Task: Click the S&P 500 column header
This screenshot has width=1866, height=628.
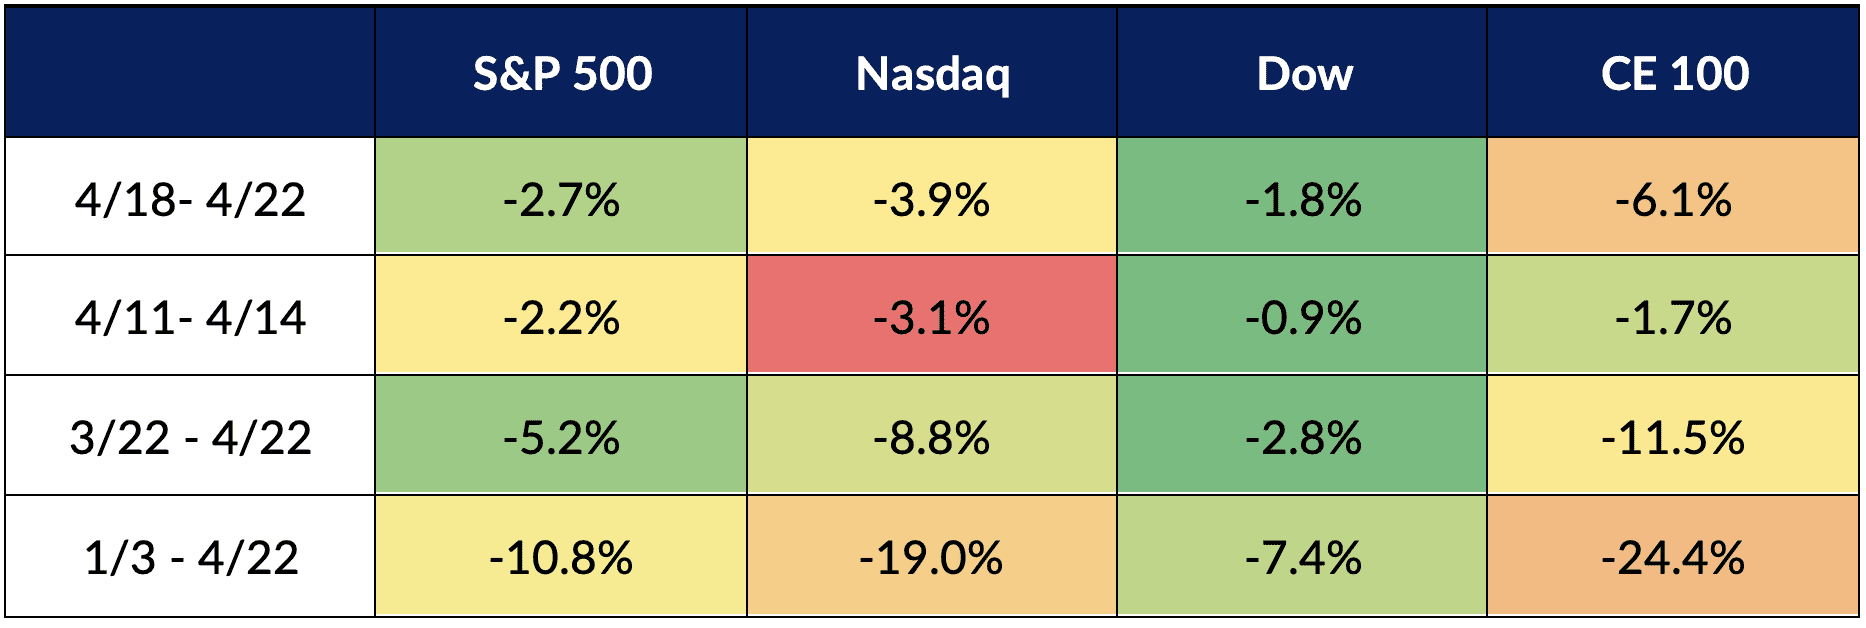Action: coord(561,74)
